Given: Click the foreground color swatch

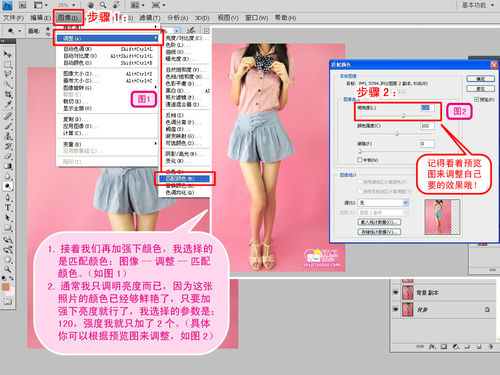Looking at the screenshot, I should point(5,287).
